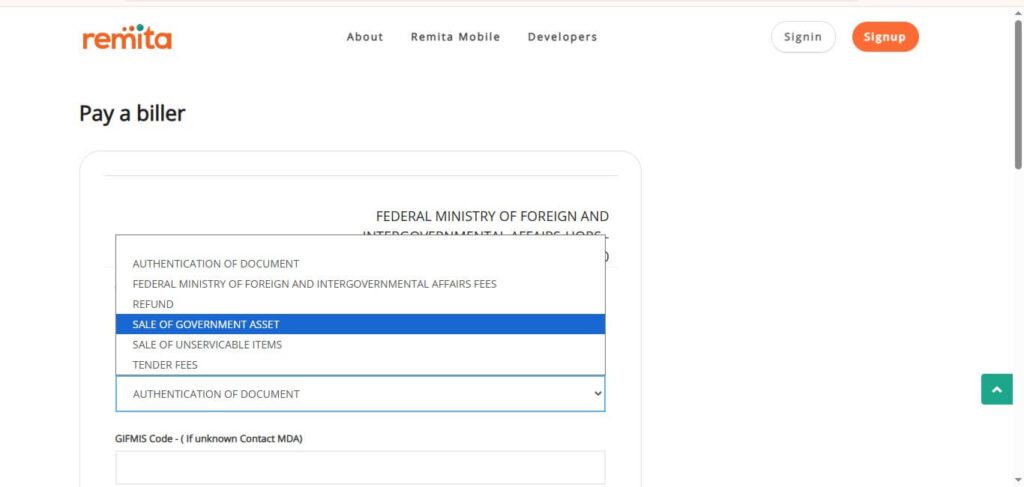The width and height of the screenshot is (1024, 487).
Task: Click the page vertical scrollbar thumb
Action: tap(1018, 95)
